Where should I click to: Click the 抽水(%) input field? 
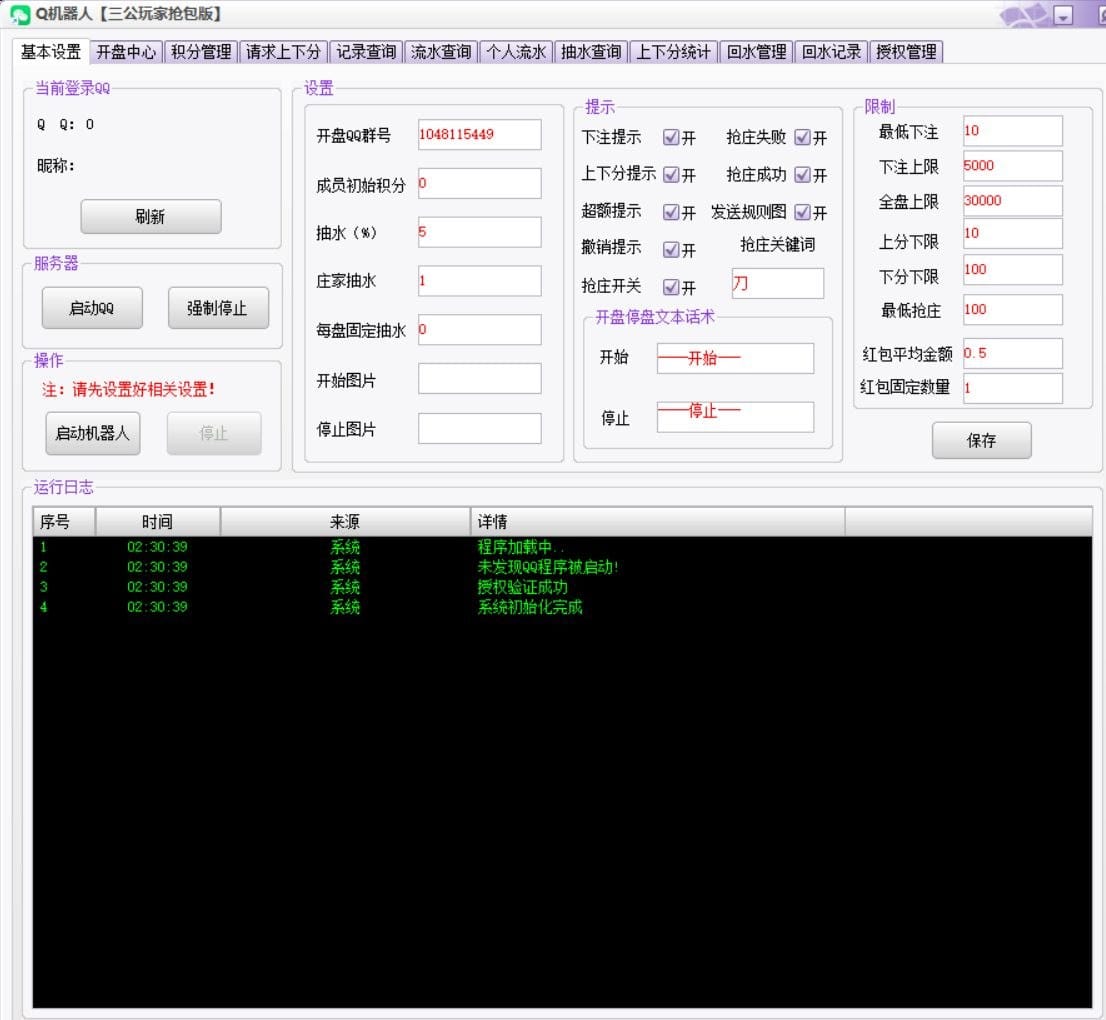tap(480, 232)
